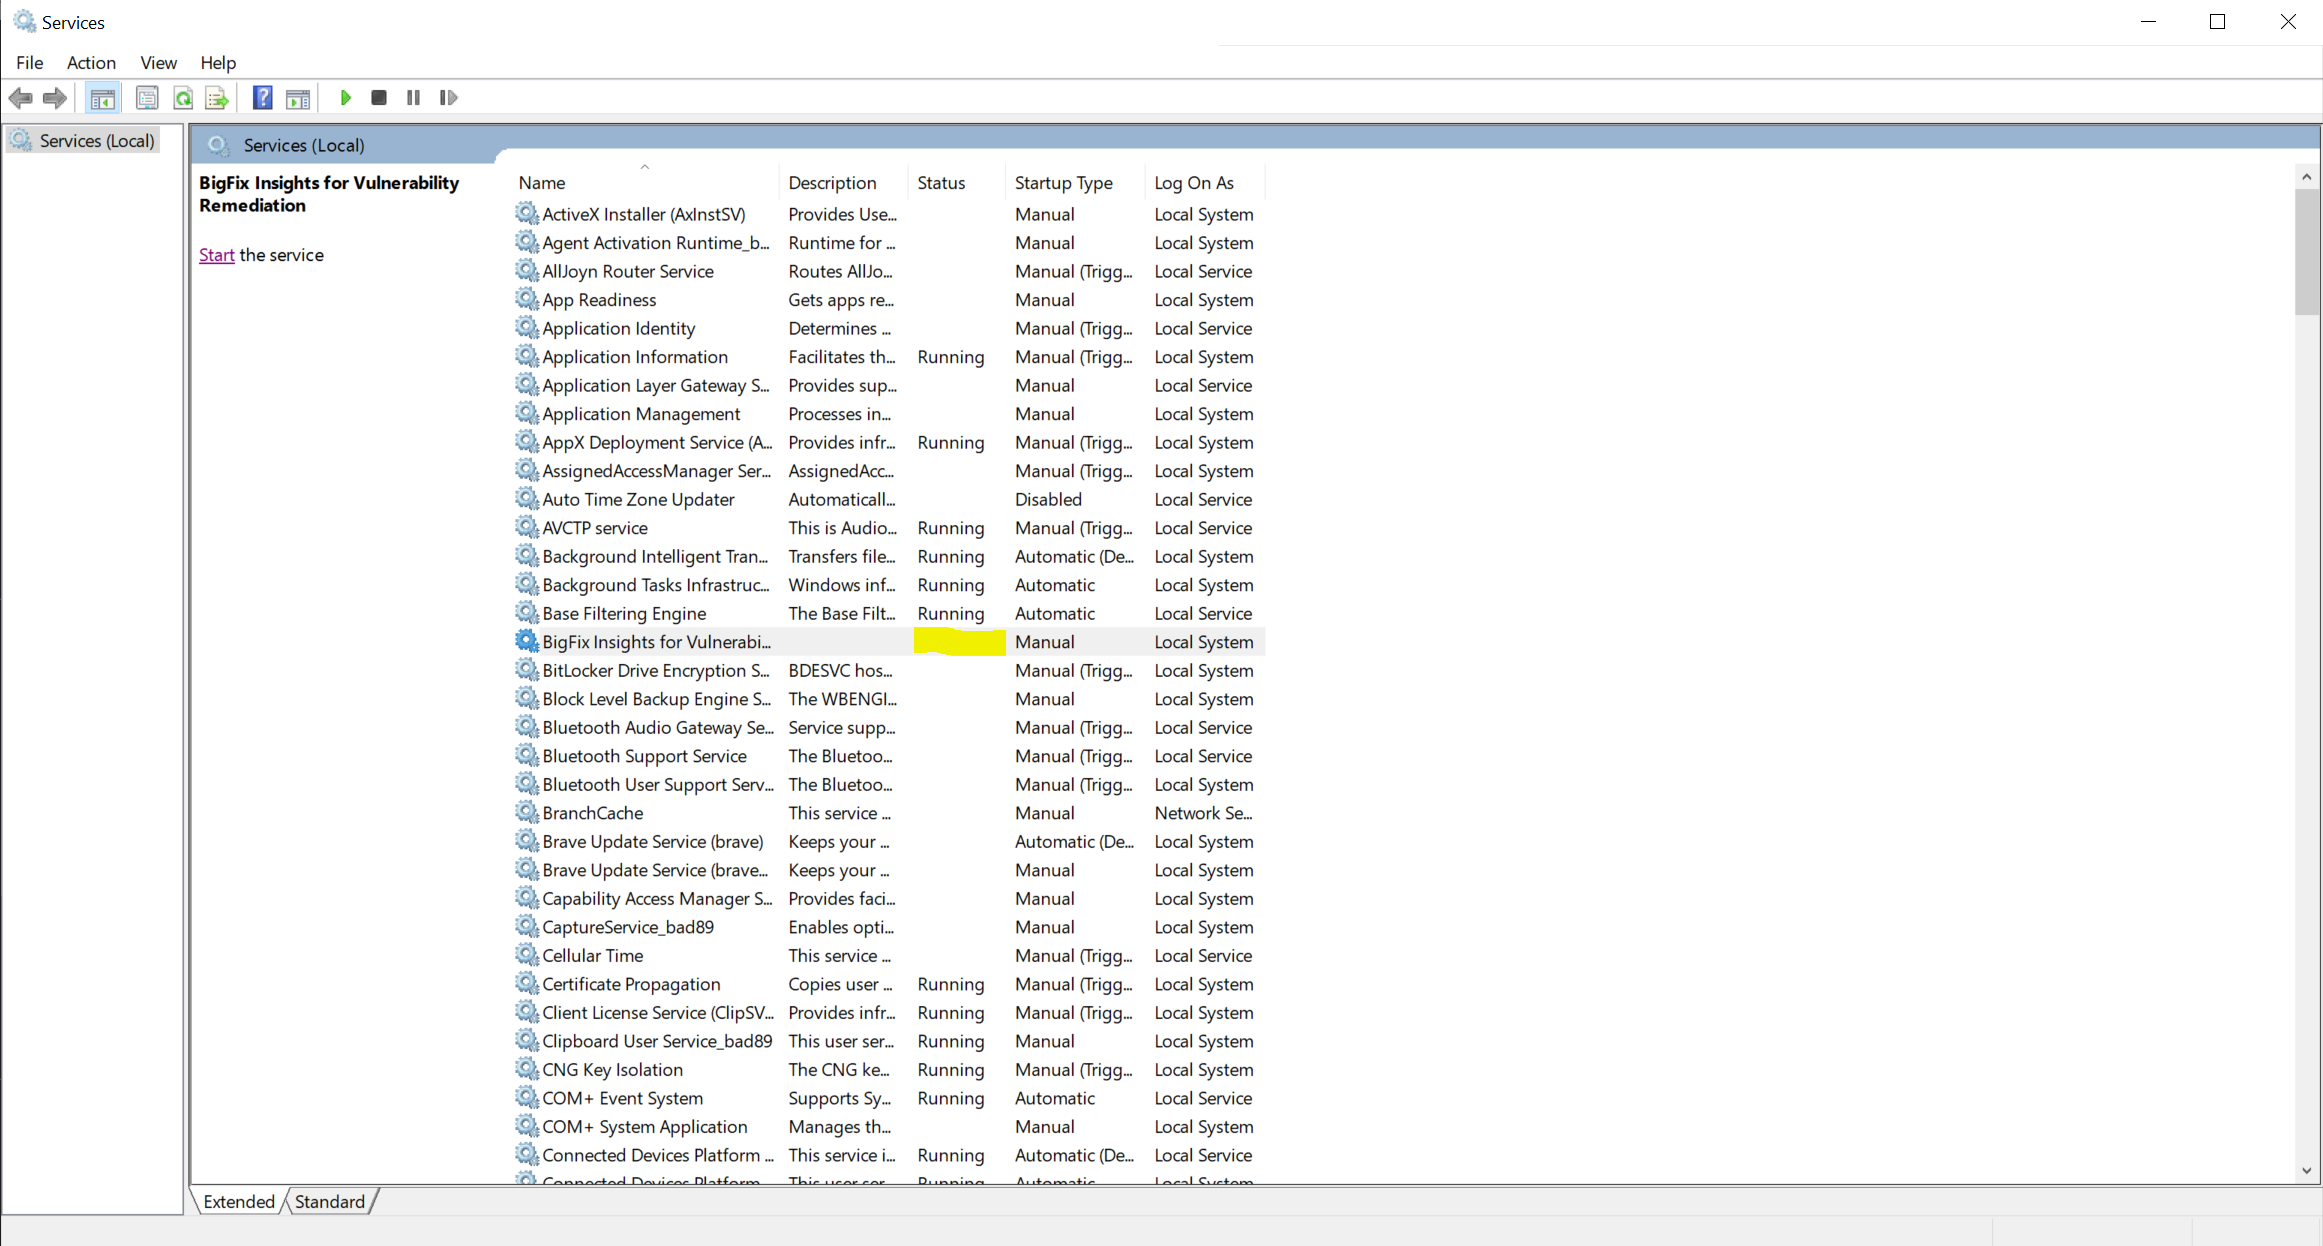
Task: Toggle Show/Hide Action Pane button
Action: 298,98
